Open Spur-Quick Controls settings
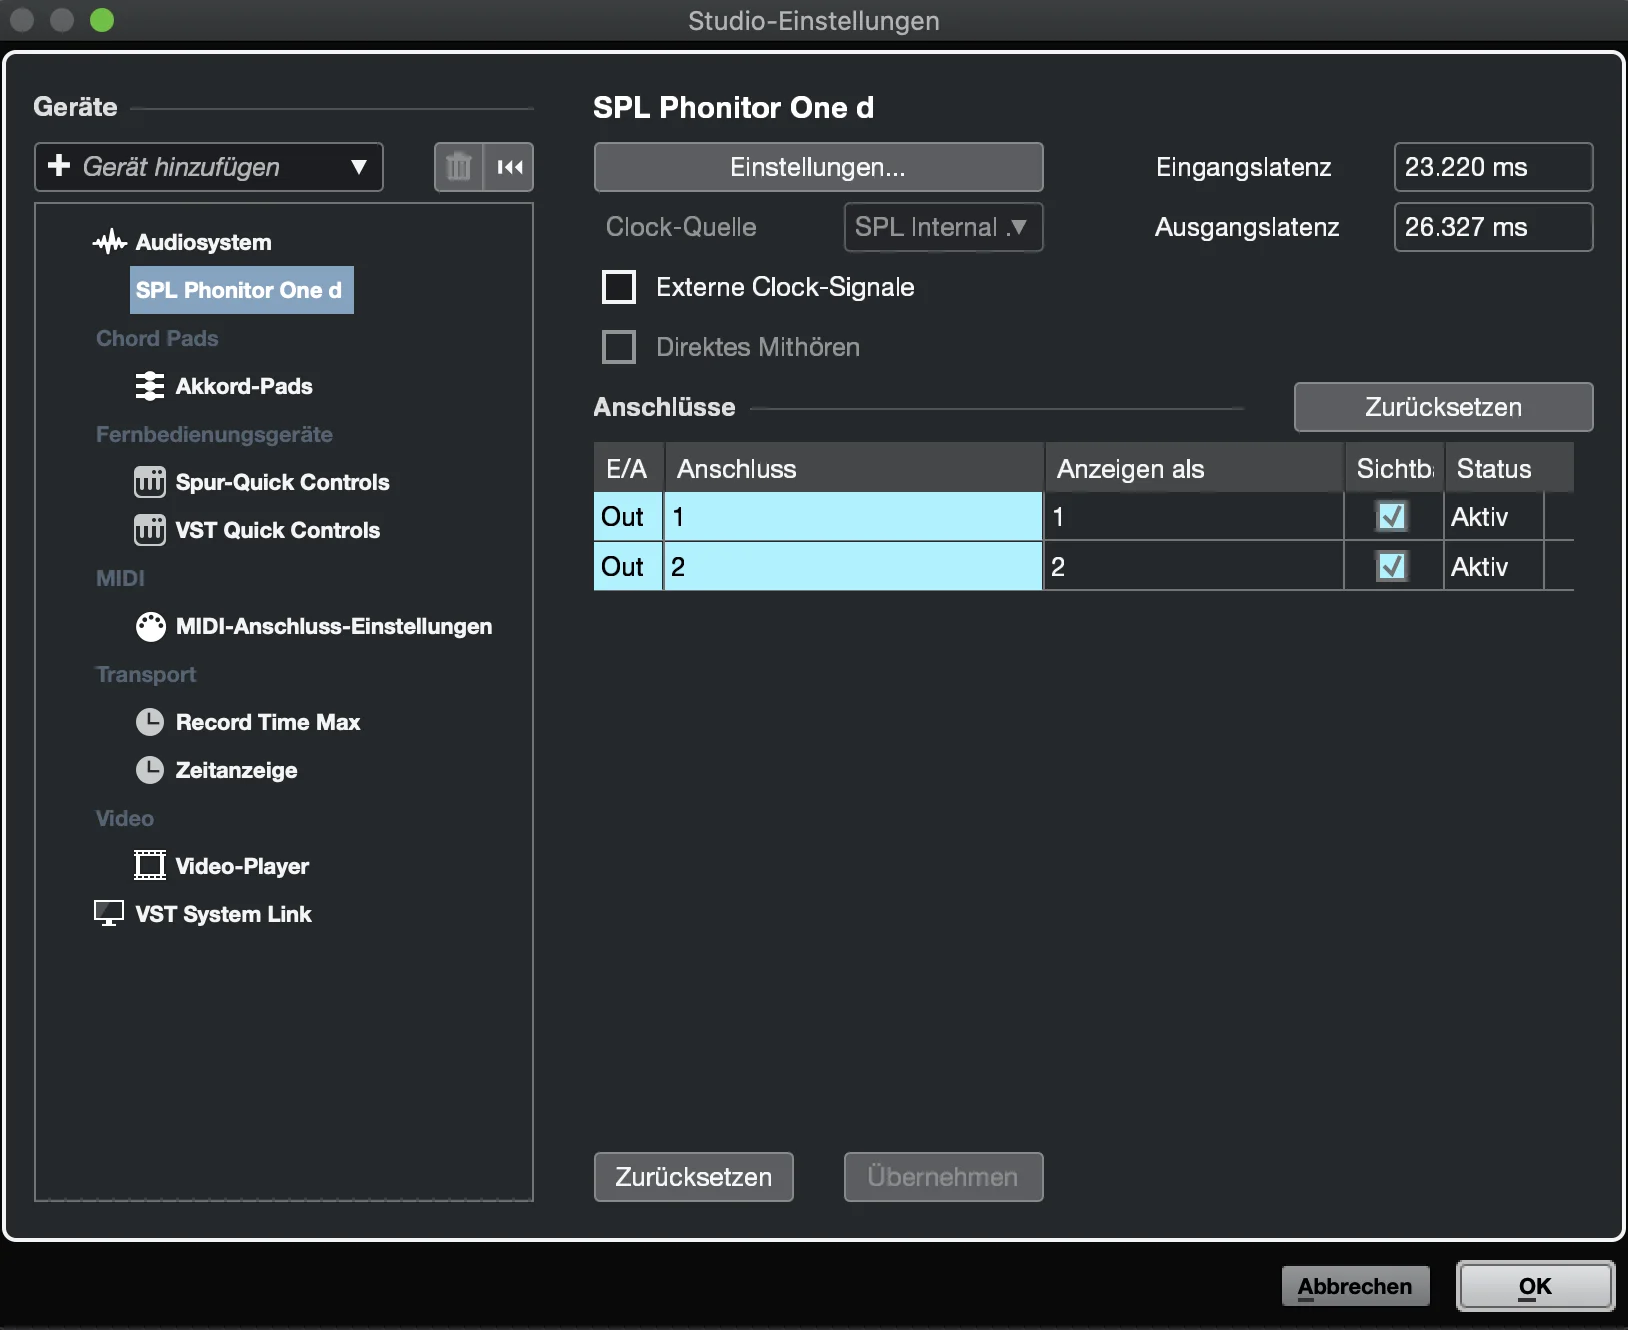The image size is (1628, 1330). [x=282, y=482]
